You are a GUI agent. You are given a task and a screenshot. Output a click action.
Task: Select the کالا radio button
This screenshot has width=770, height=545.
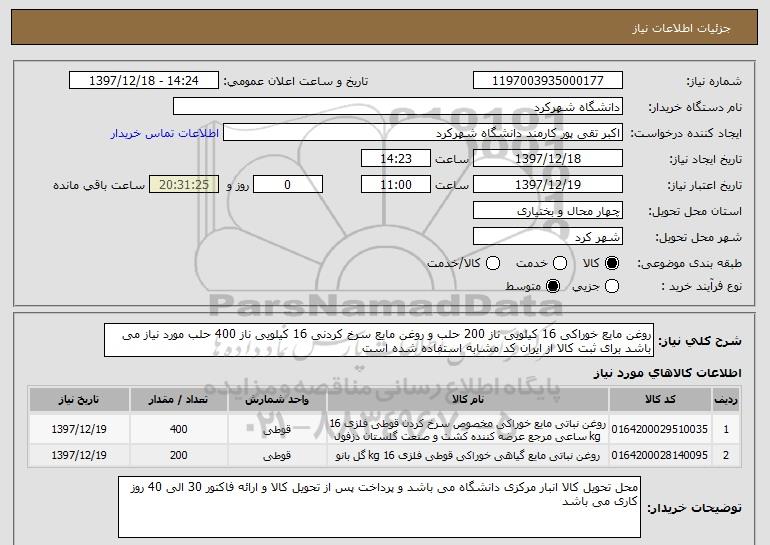point(611,263)
